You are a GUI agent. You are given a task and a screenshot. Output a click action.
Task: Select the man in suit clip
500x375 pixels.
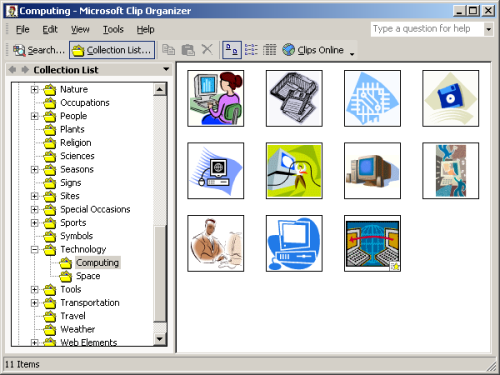[x=216, y=243]
